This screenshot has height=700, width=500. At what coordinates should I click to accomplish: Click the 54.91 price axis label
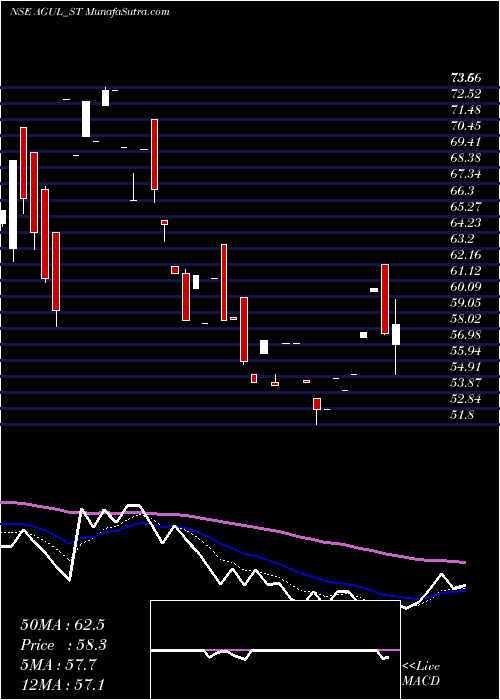(x=466, y=367)
